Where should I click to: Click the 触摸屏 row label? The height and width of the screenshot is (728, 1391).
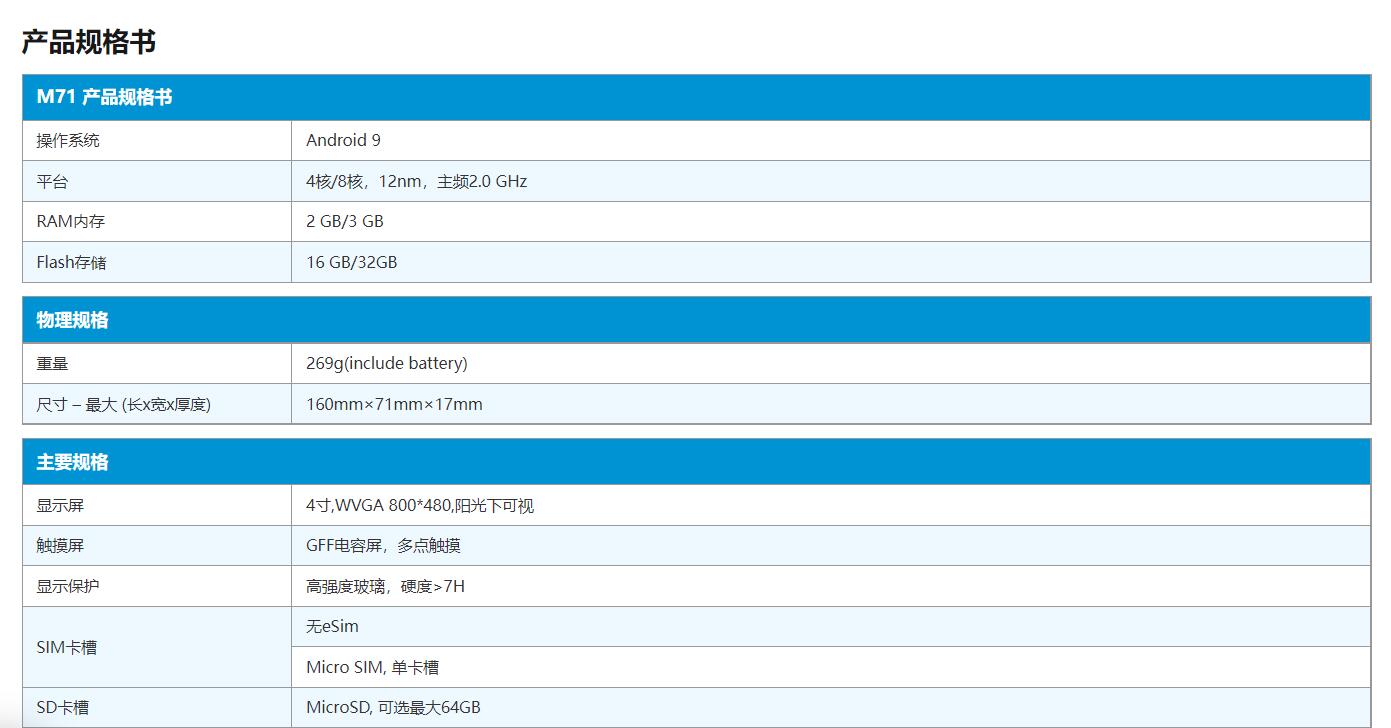click(61, 546)
